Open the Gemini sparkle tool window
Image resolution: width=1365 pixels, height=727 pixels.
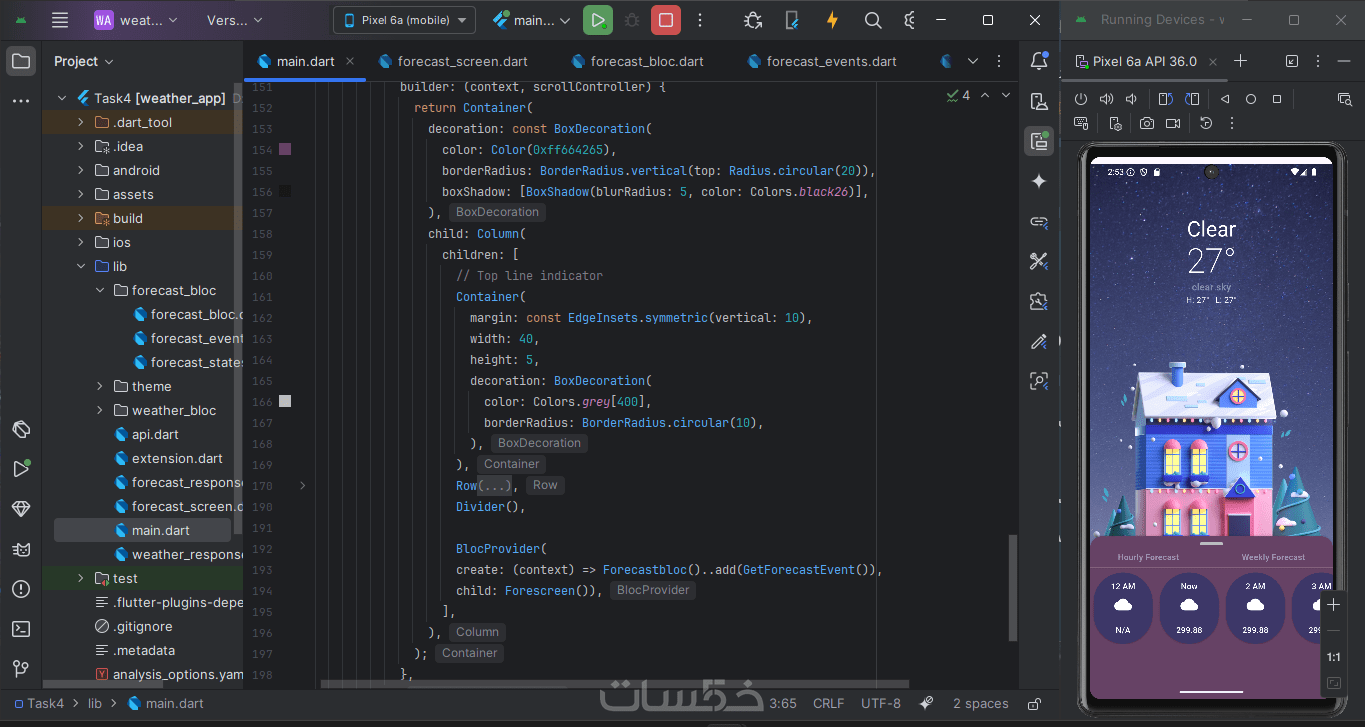[1039, 181]
